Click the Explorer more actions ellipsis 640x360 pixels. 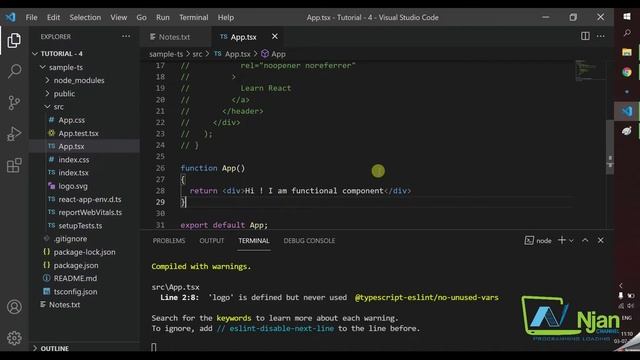click(126, 36)
